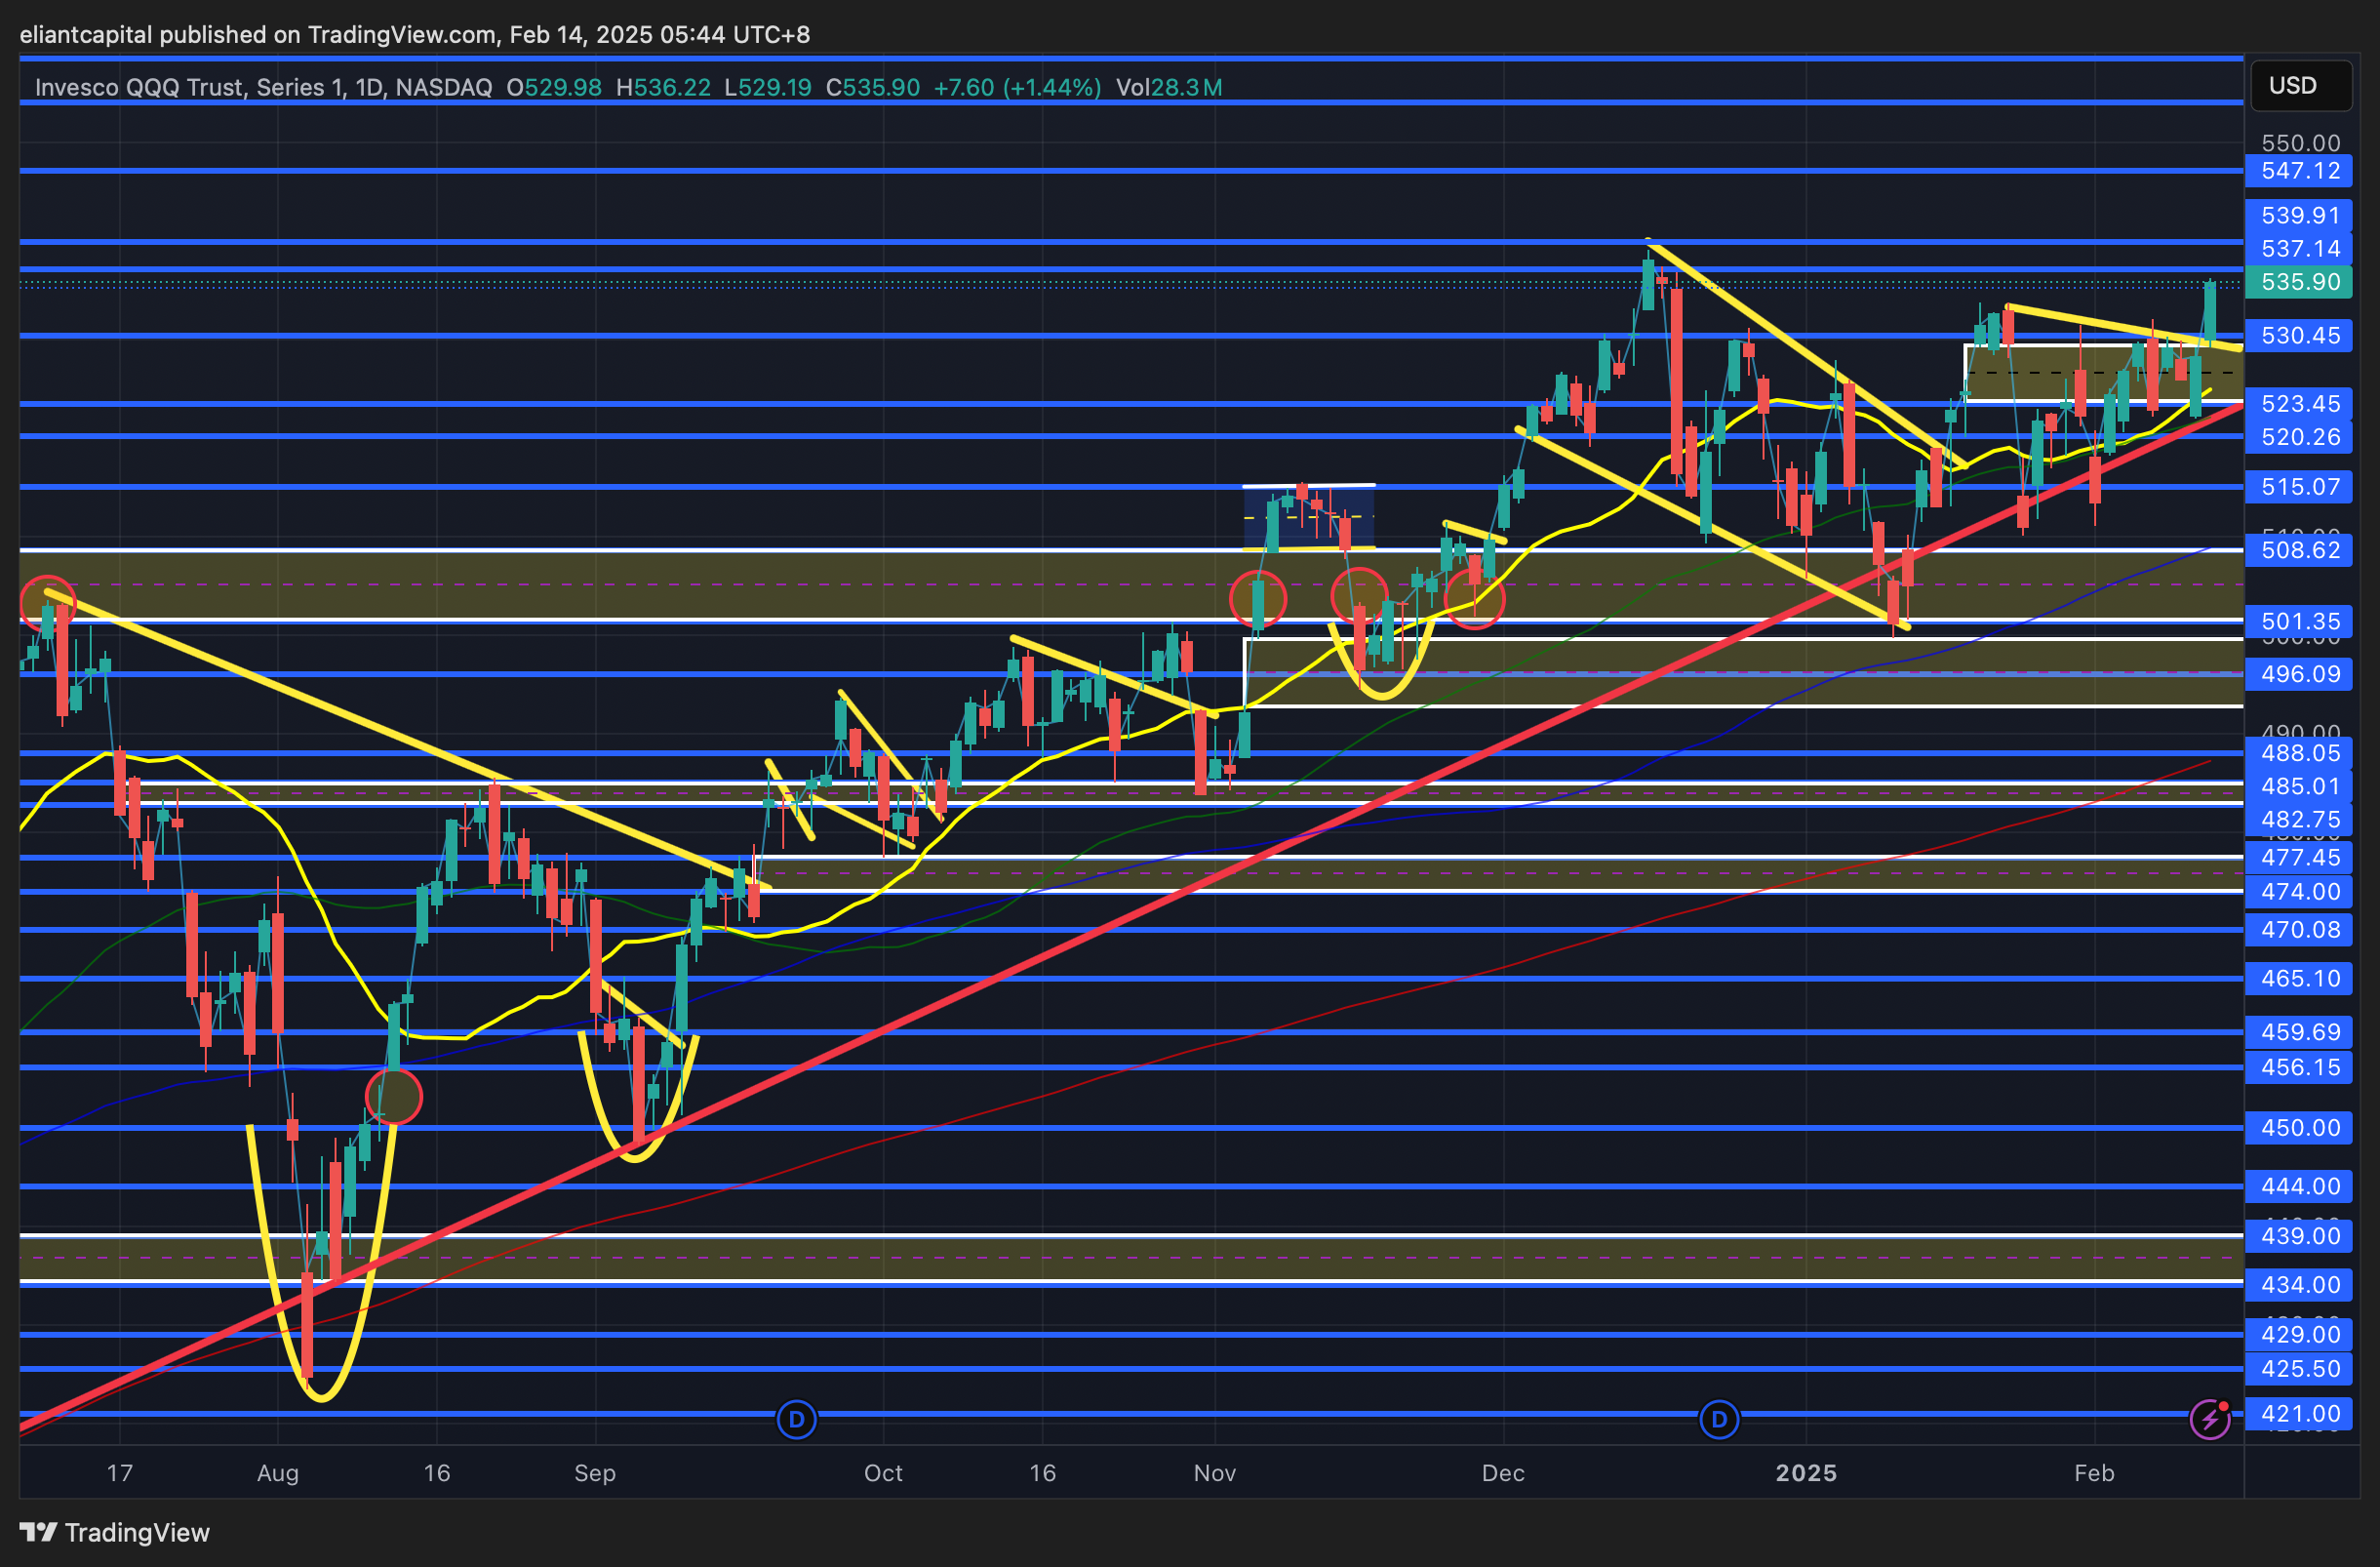Screen dimensions: 2380x1567
Task: Click the TradingView logo at bottom left
Action: [x=115, y=1532]
